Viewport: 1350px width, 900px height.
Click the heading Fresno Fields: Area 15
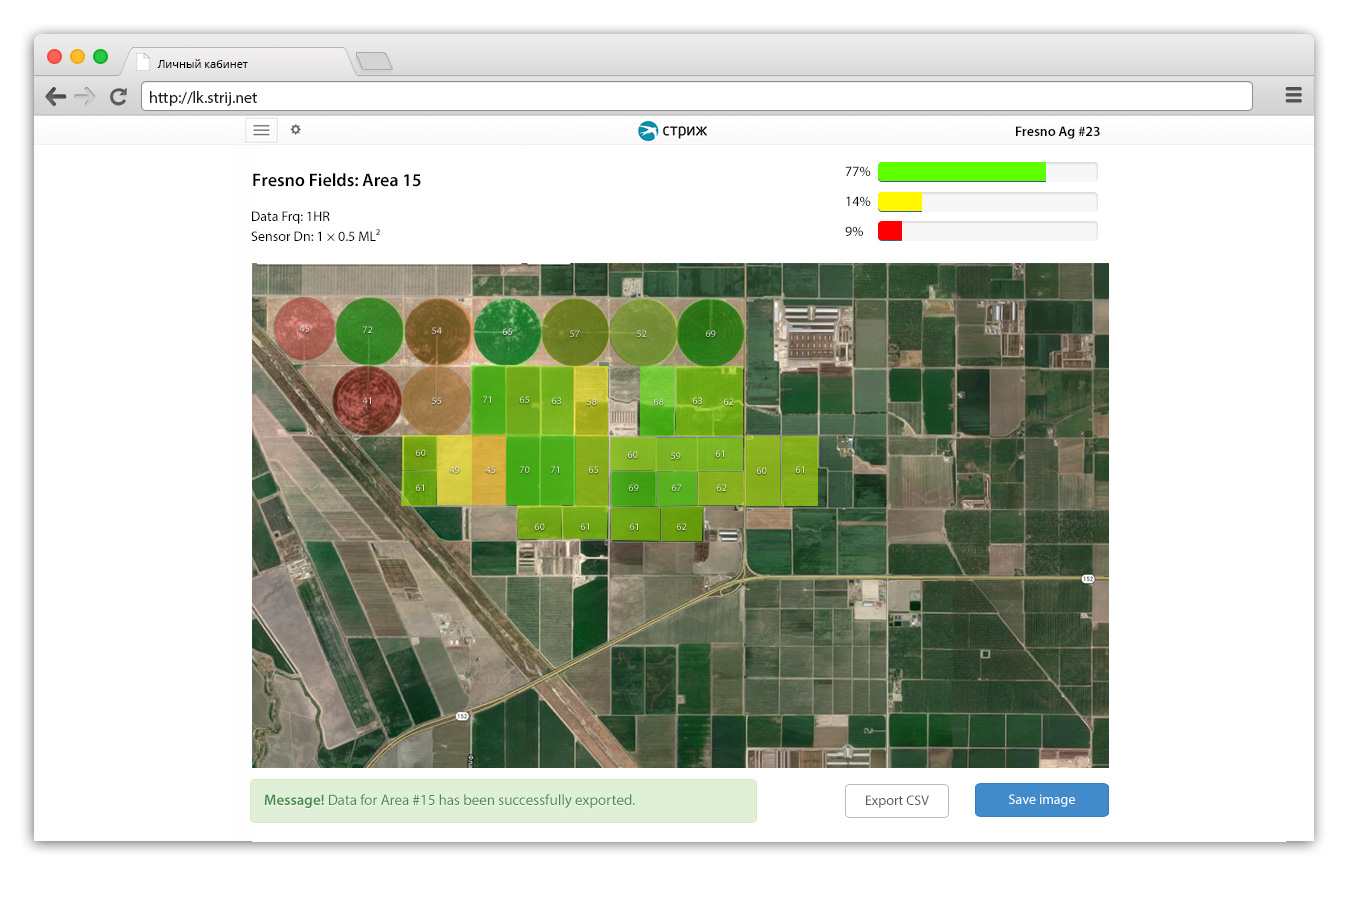pyautogui.click(x=336, y=180)
